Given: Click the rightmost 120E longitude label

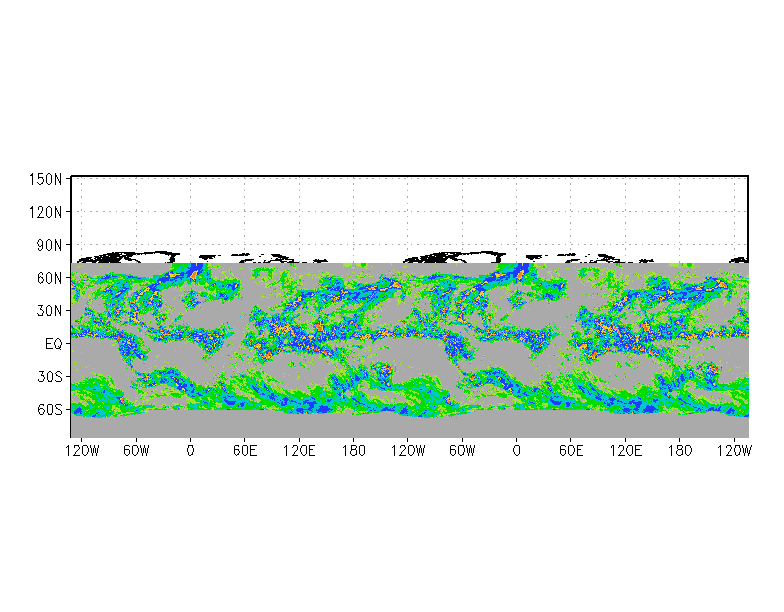Looking at the screenshot, I should [626, 451].
